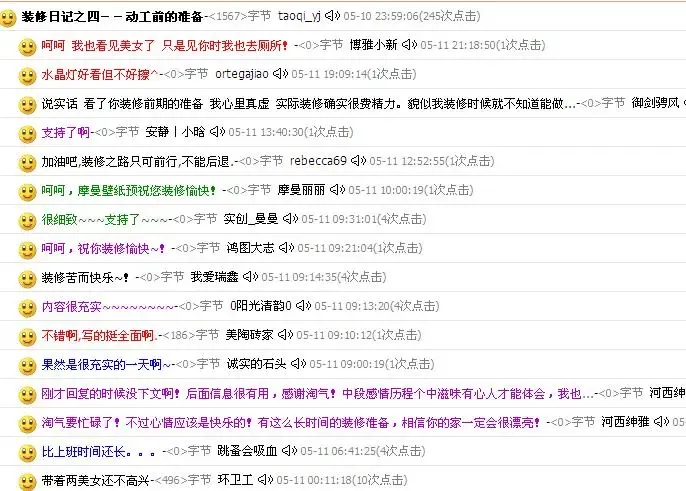Click smiley icon beside 带著两美女还不高兴
Image resolution: width=686 pixels, height=491 pixels.
27,482
